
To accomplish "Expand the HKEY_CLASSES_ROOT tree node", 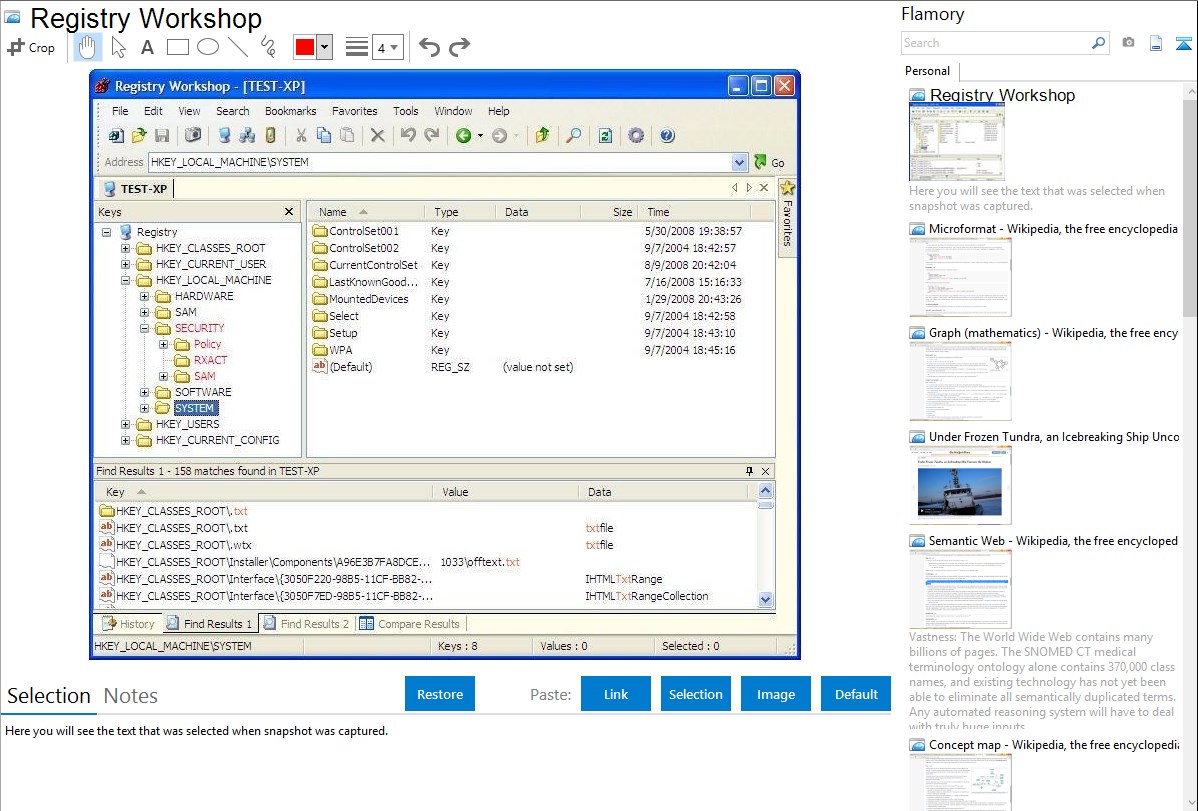I will point(125,248).
